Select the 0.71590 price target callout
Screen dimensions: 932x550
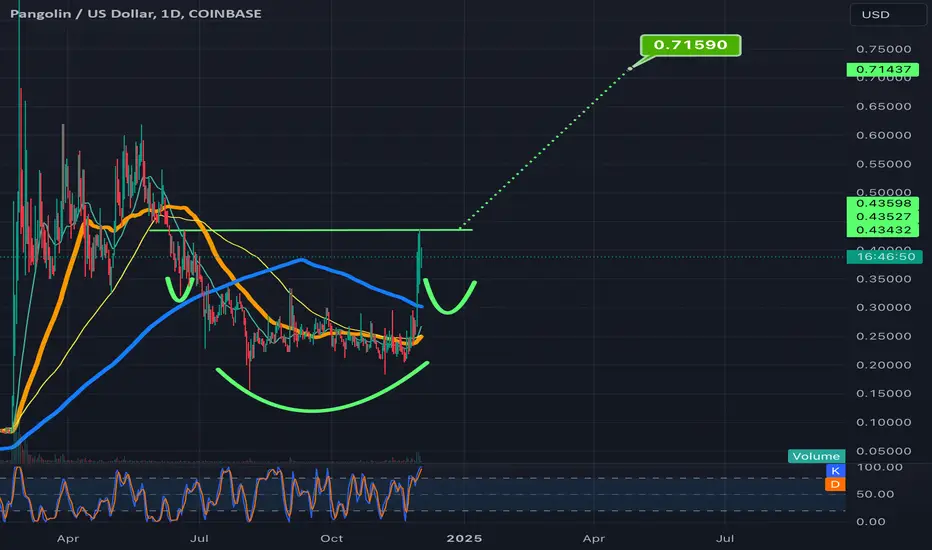pos(690,45)
